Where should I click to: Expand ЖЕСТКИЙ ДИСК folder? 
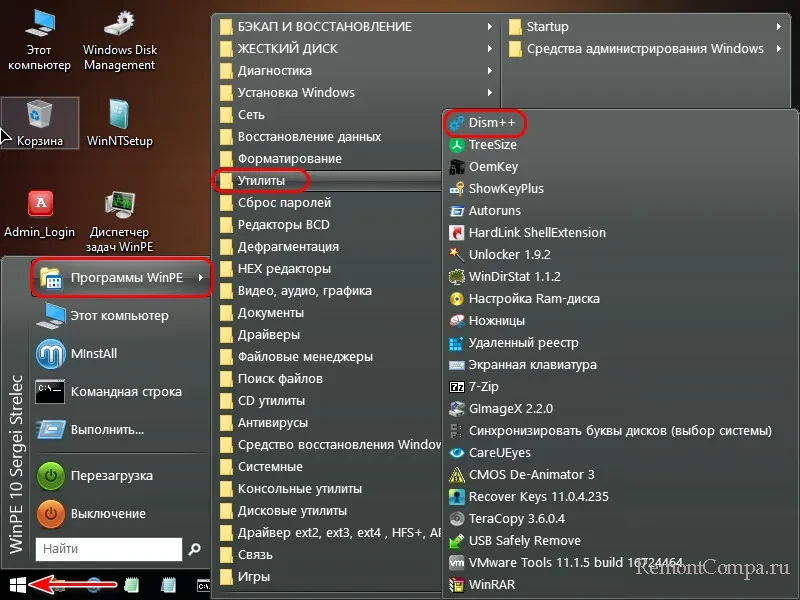[356, 48]
